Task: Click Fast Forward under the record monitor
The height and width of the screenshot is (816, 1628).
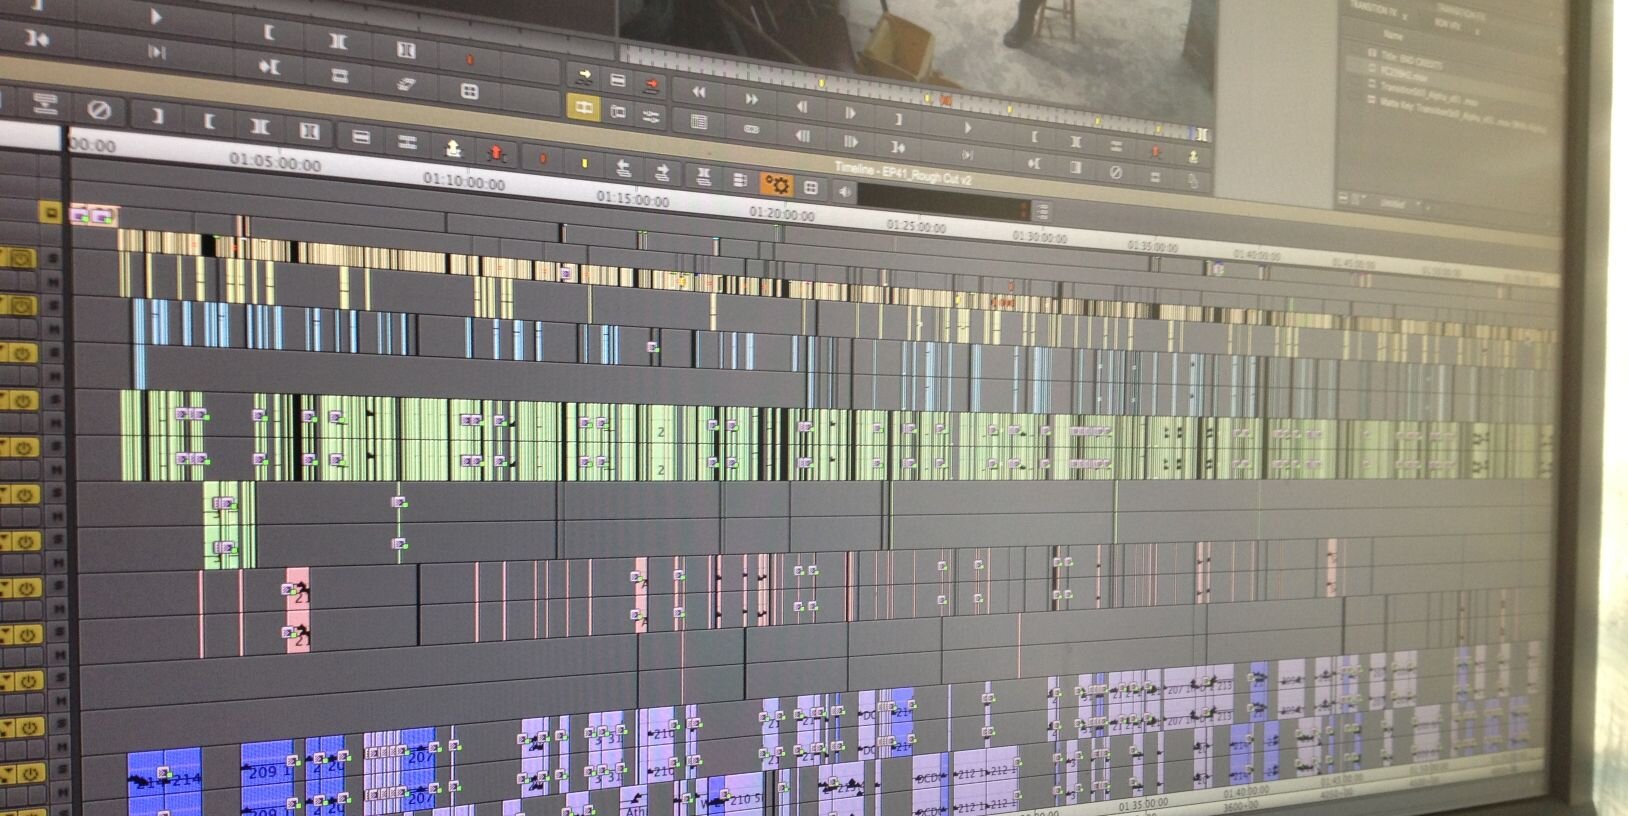Action: coord(750,98)
